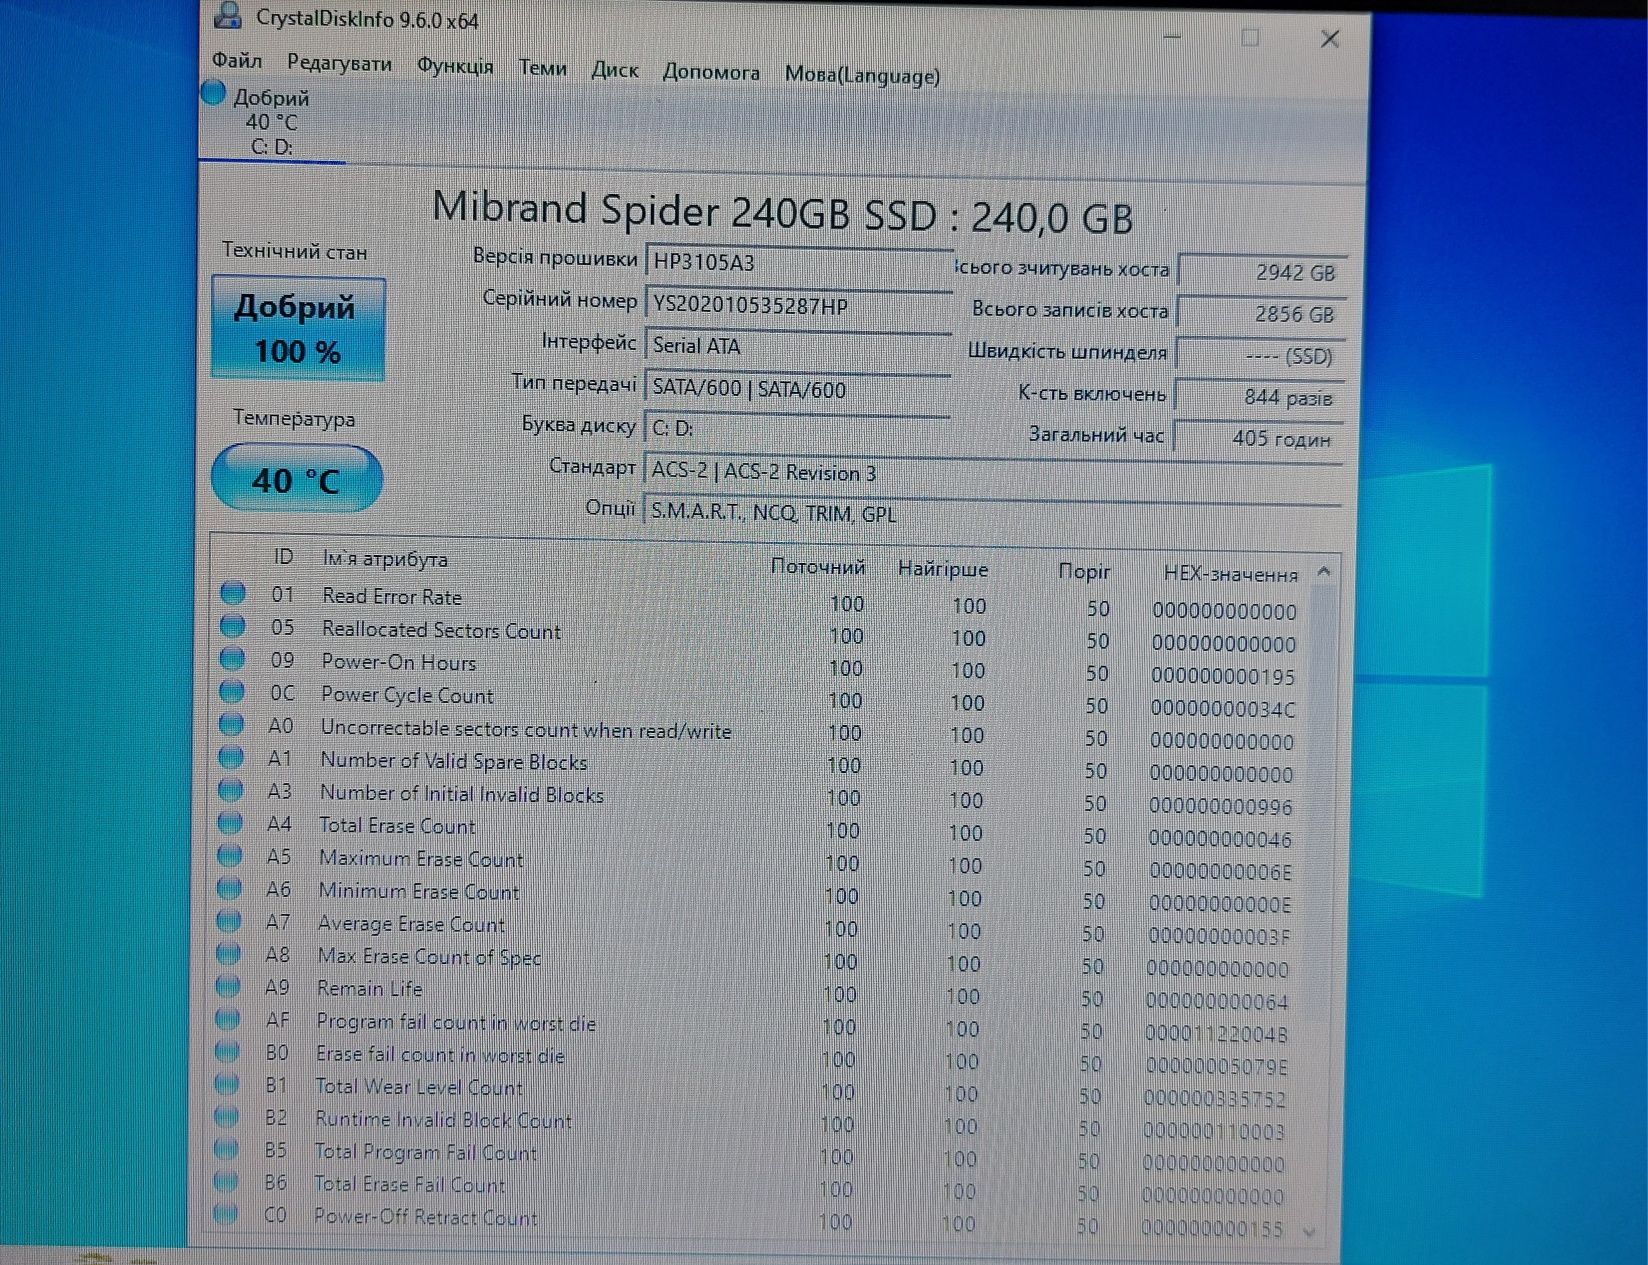Click the status dot for Minimum Erase Count

pyautogui.click(x=228, y=888)
